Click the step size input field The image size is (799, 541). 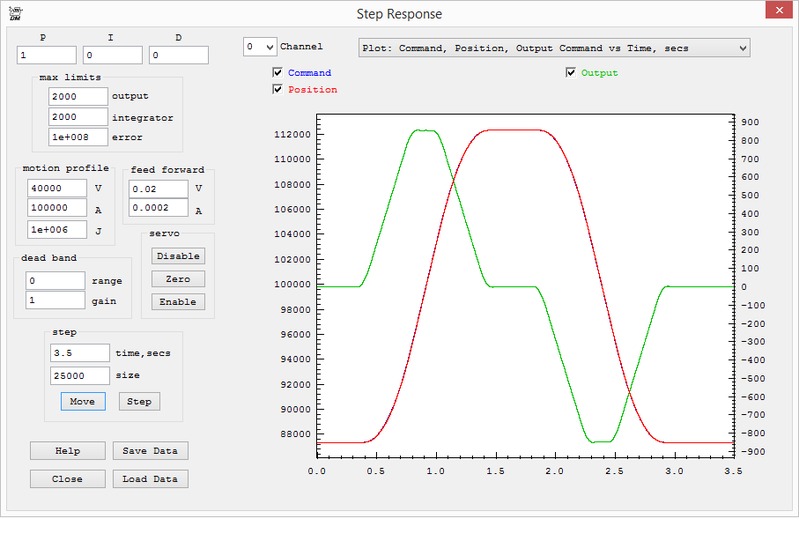pyautogui.click(x=79, y=376)
